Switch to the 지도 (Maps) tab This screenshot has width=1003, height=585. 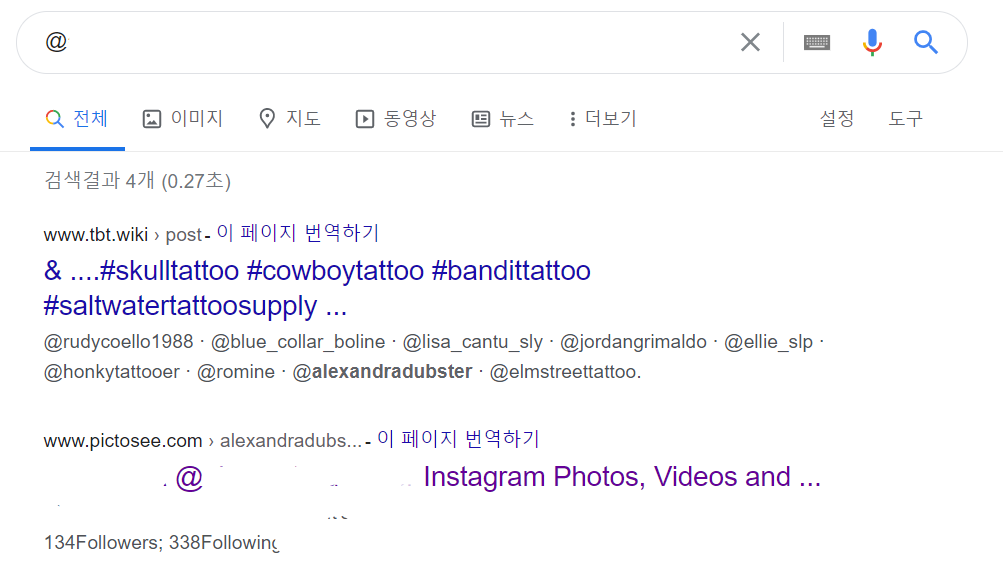pyautogui.click(x=289, y=119)
